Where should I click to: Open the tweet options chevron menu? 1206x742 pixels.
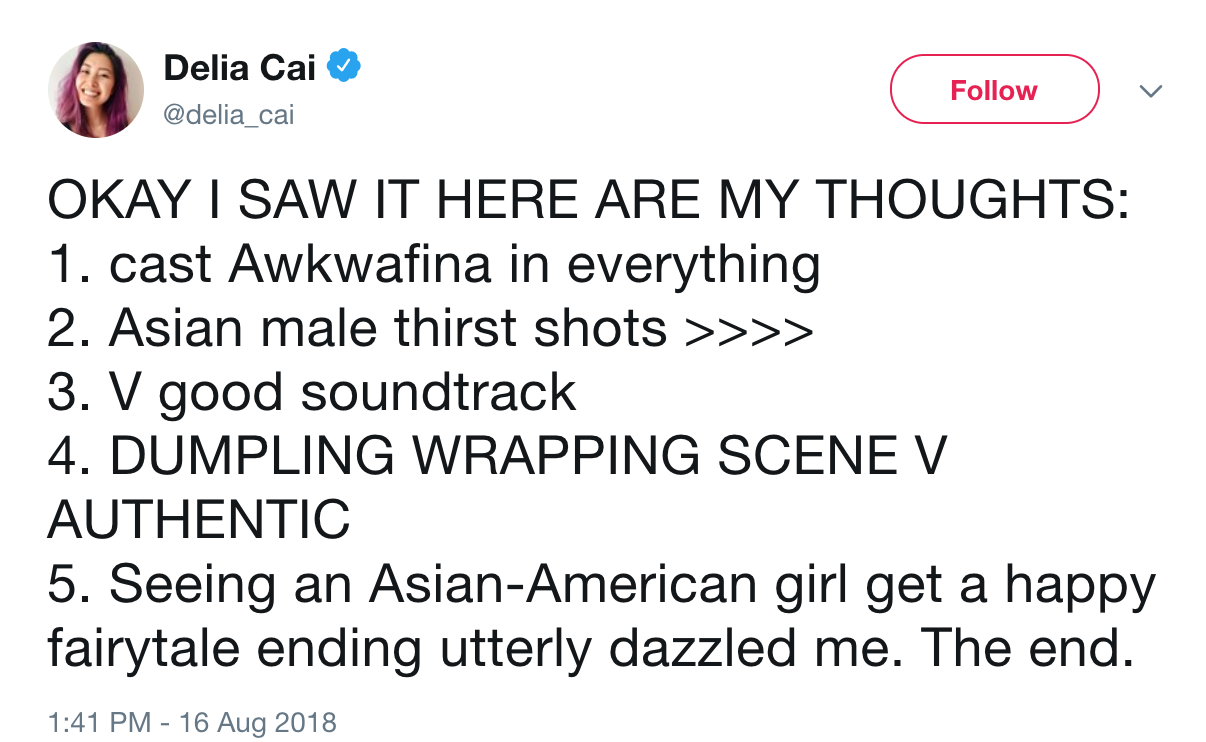[x=1151, y=91]
